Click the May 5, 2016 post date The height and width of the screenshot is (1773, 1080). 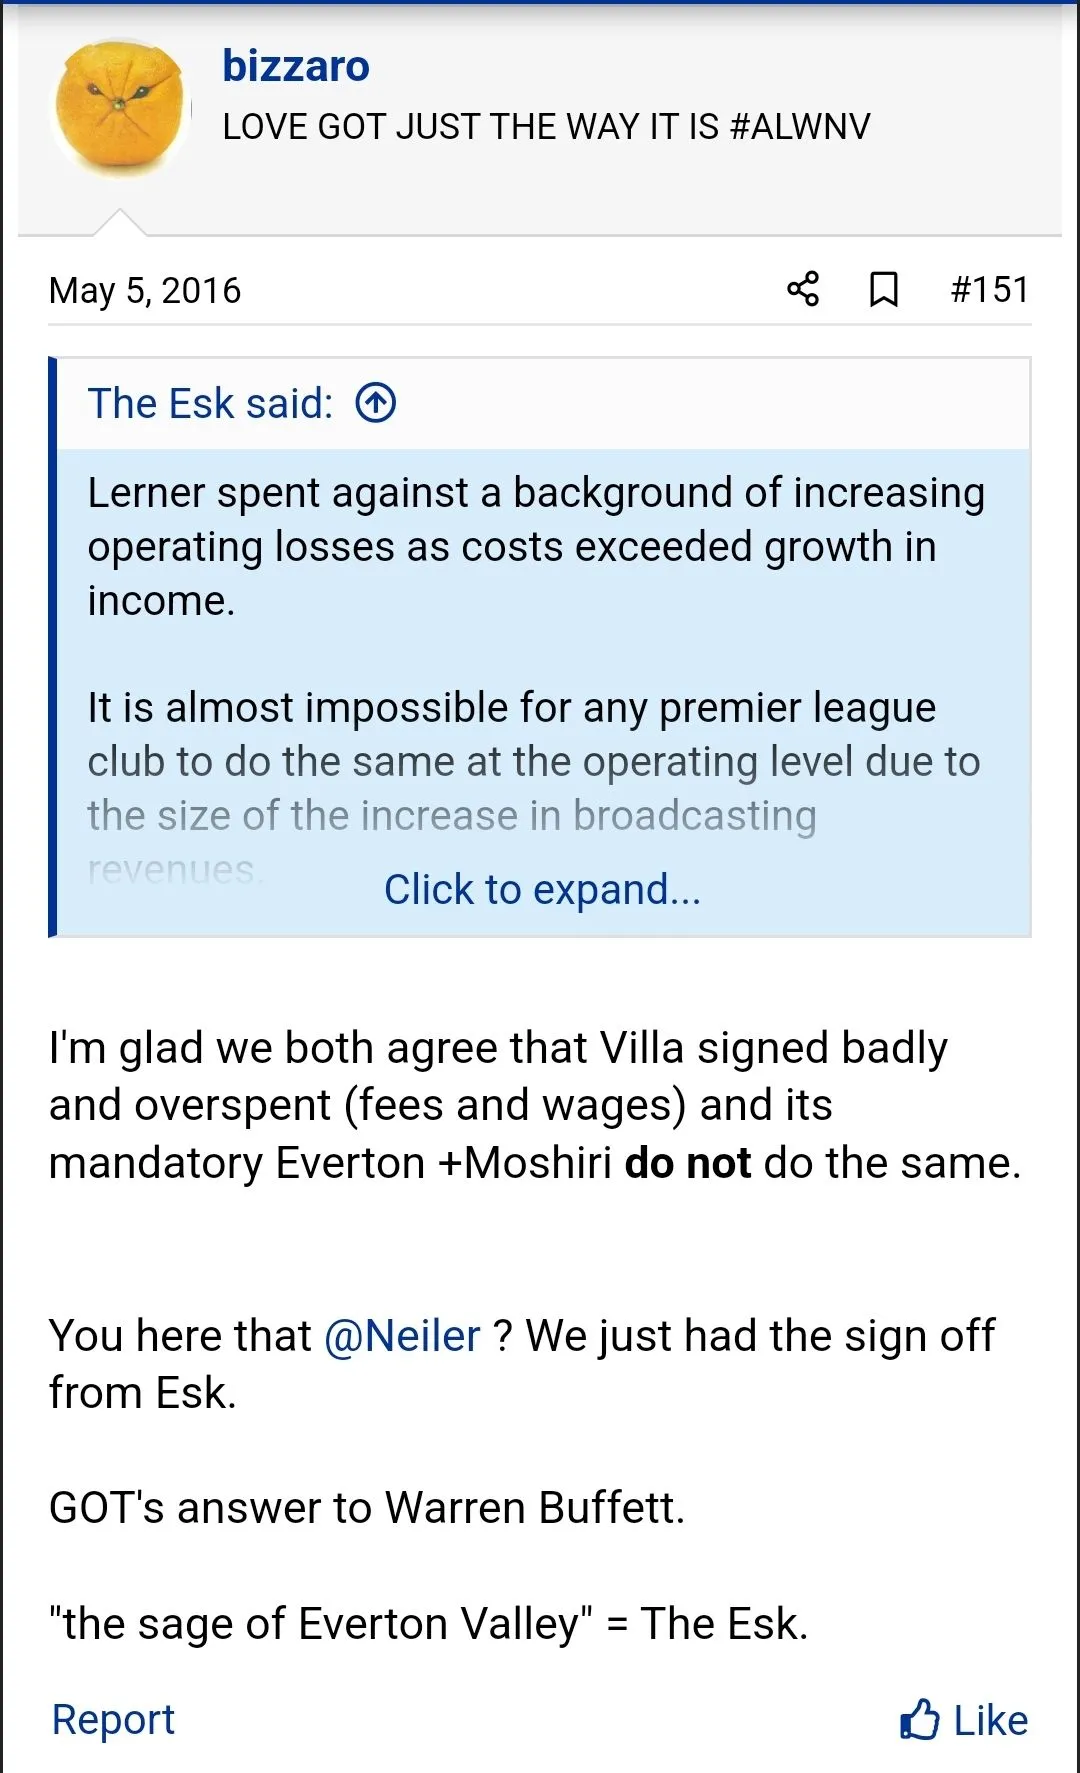145,291
